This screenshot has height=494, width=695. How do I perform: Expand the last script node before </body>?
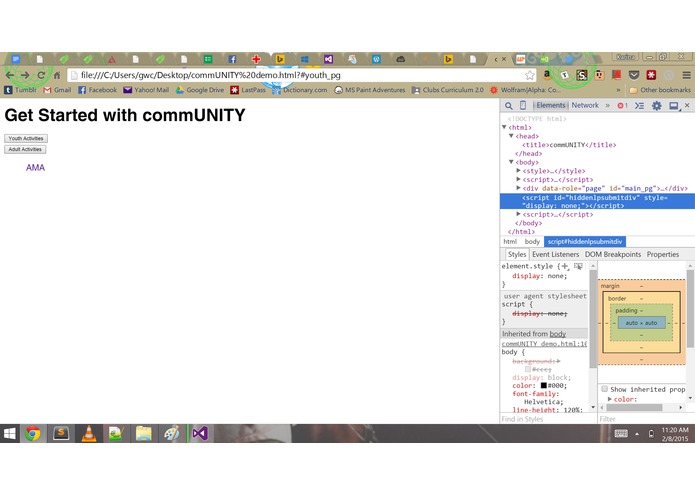pos(518,214)
